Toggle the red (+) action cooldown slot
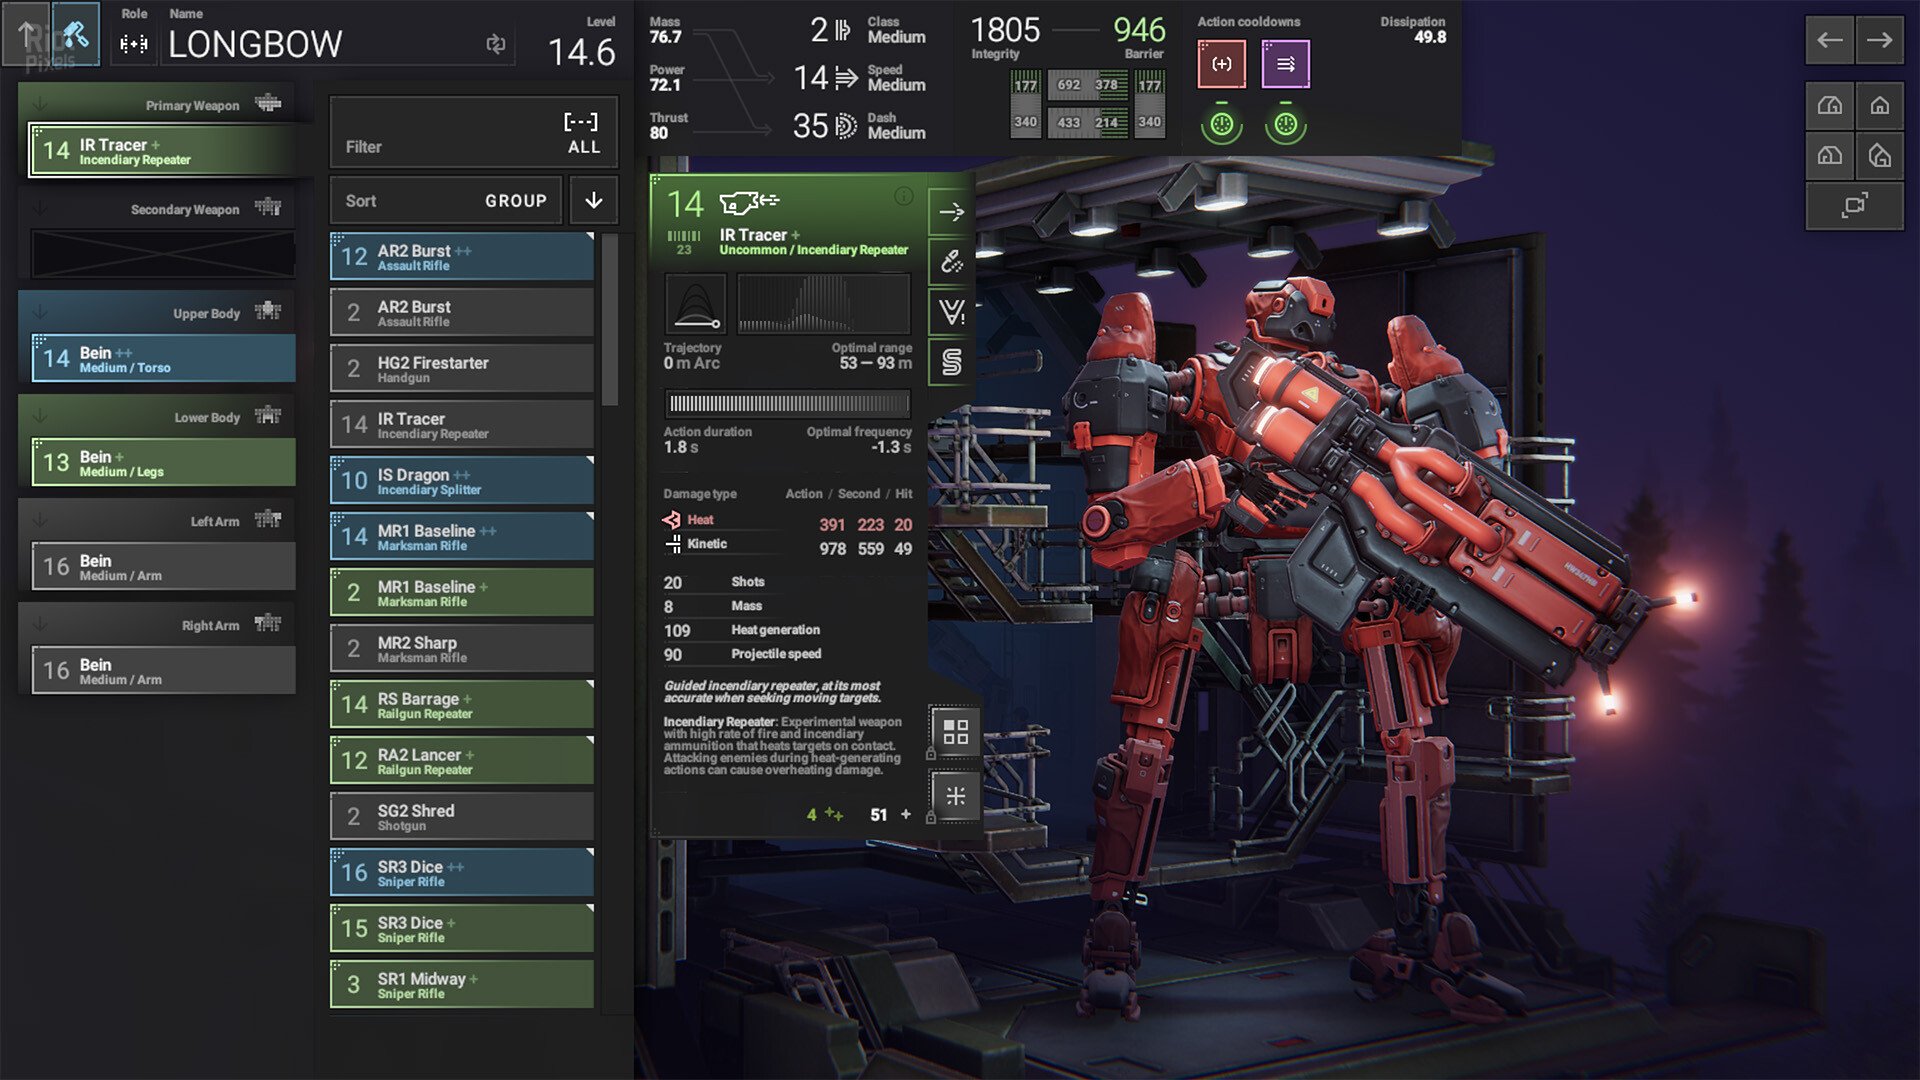This screenshot has height=1080, width=1920. point(1222,64)
